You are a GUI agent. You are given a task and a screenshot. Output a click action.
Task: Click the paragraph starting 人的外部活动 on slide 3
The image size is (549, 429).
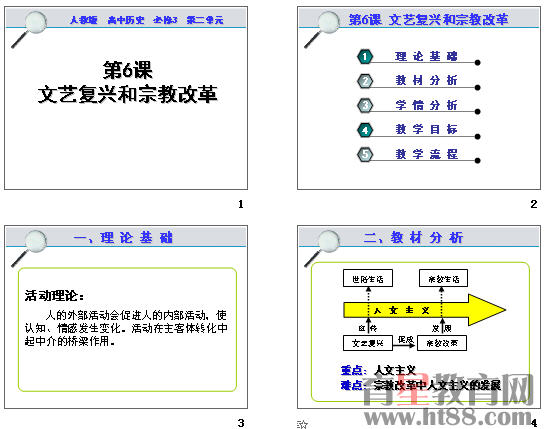point(126,328)
